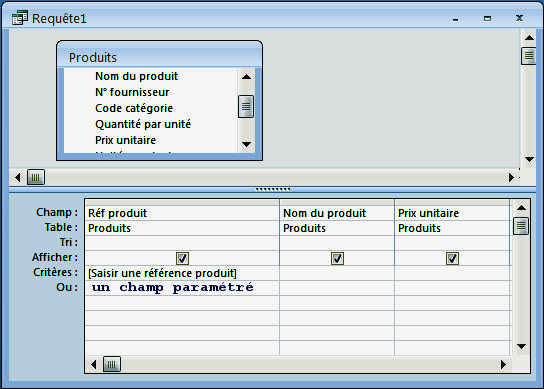Open Table cell Produits under Nom du produit
The image size is (544, 389).
(337, 228)
